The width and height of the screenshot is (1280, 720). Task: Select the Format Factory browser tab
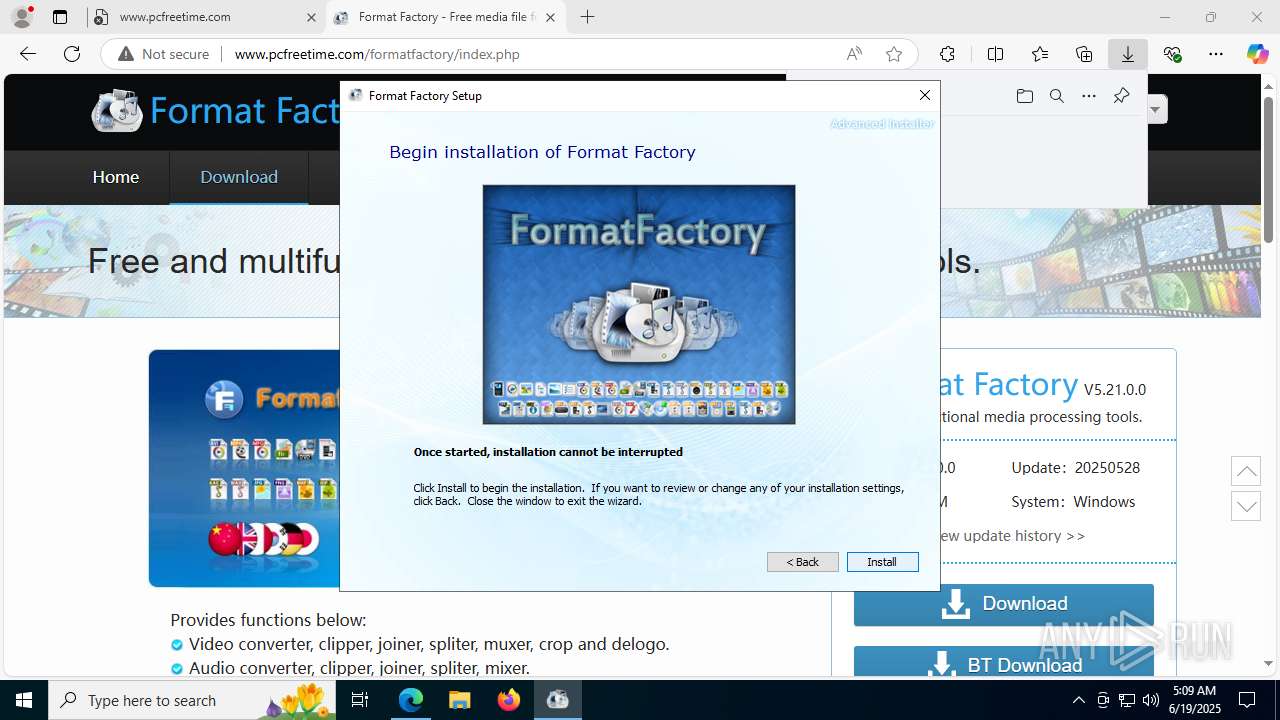tap(446, 17)
